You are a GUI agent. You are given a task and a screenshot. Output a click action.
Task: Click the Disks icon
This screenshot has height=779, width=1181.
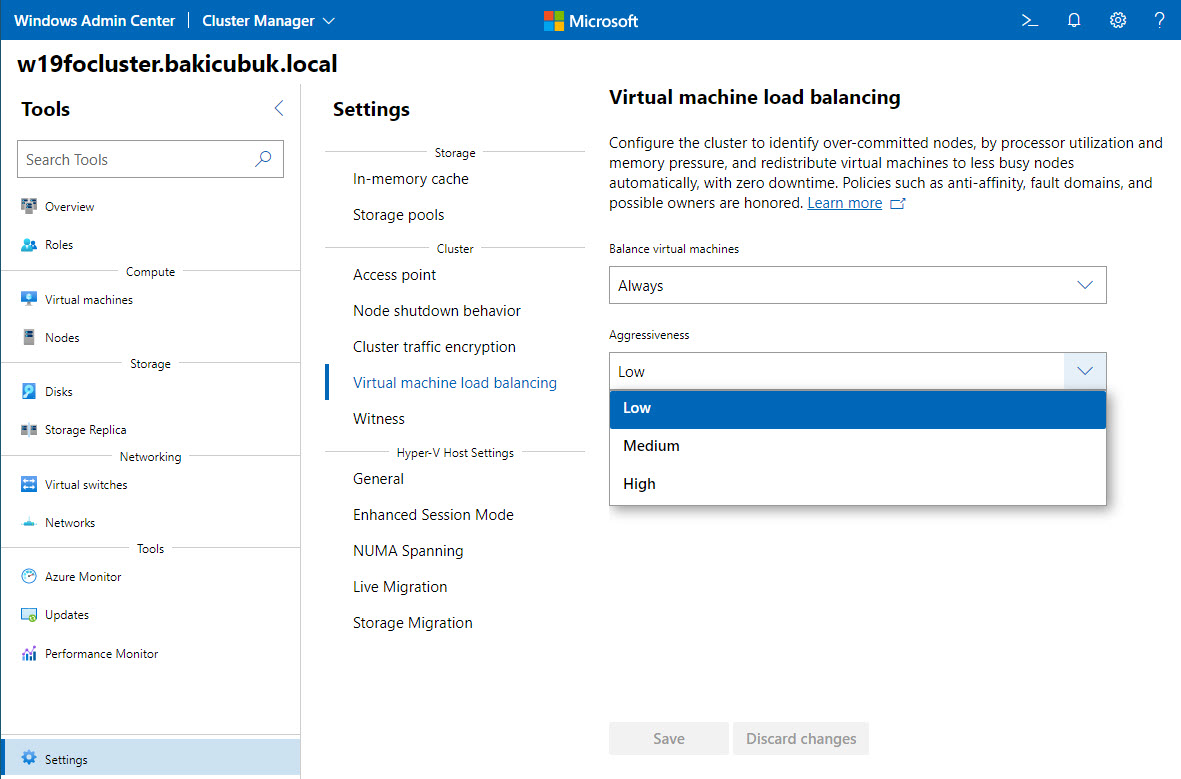29,392
